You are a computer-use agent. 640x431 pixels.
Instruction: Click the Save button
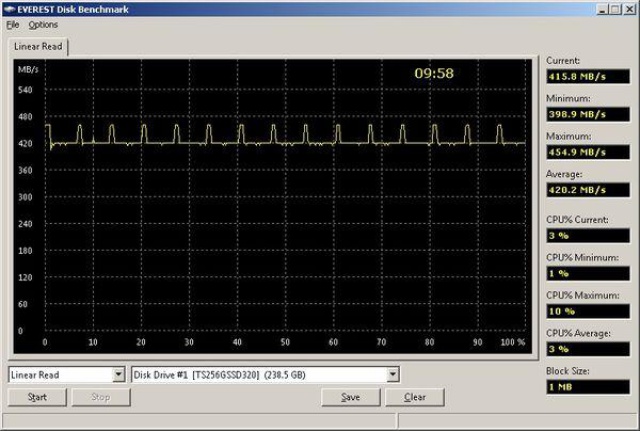[351, 397]
